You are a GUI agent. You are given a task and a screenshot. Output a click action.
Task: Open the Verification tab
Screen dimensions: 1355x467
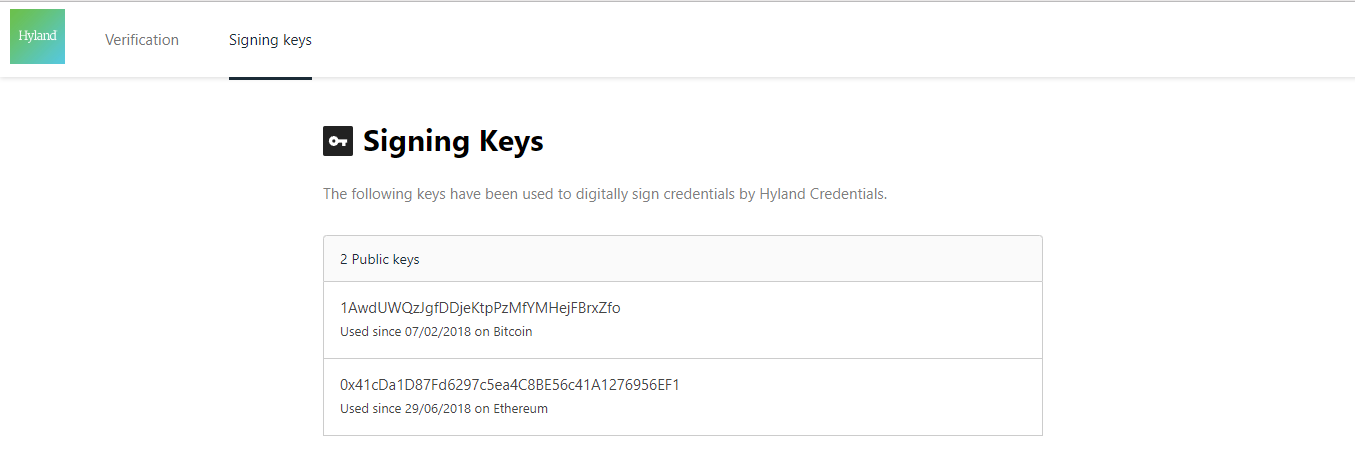[x=142, y=40]
